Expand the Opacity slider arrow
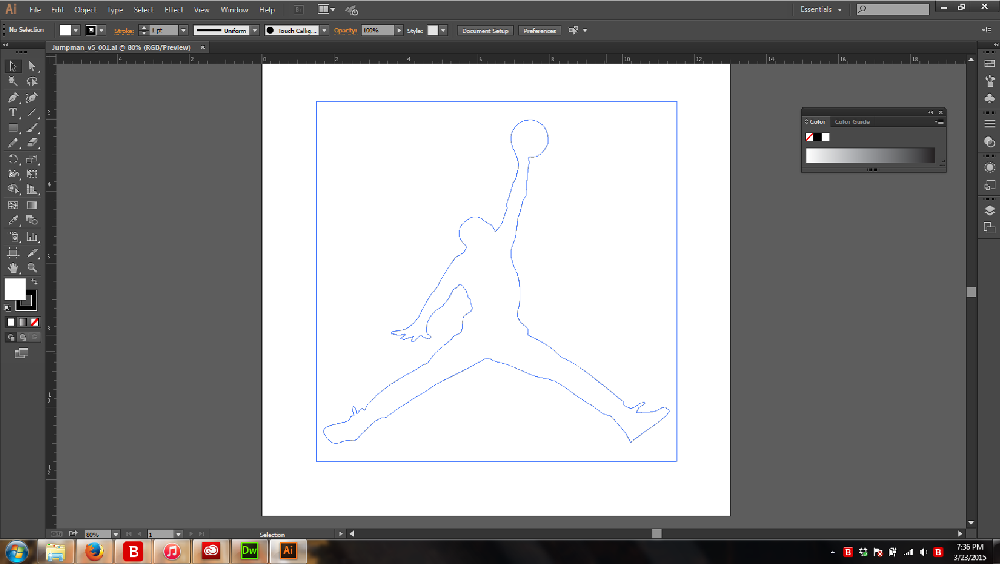Image resolution: width=1000 pixels, height=564 pixels. pos(399,31)
